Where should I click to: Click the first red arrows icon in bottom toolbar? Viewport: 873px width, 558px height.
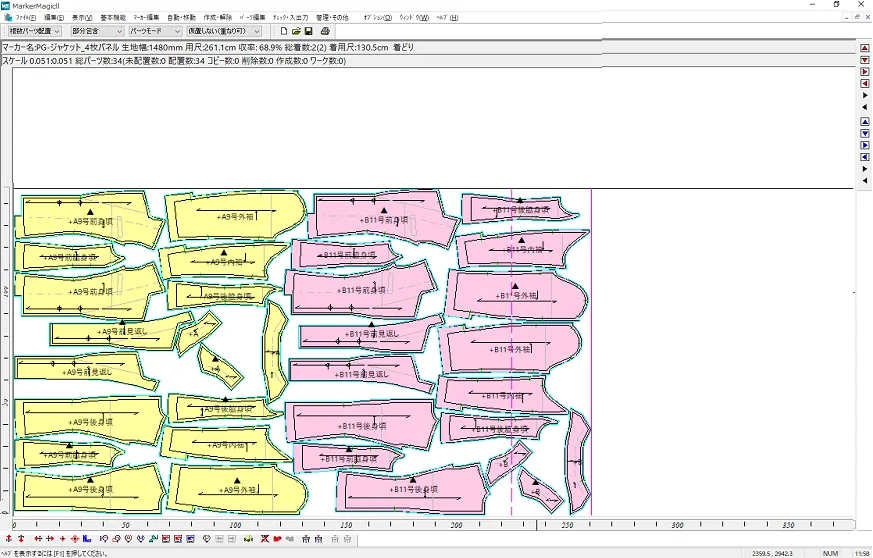click(8, 540)
